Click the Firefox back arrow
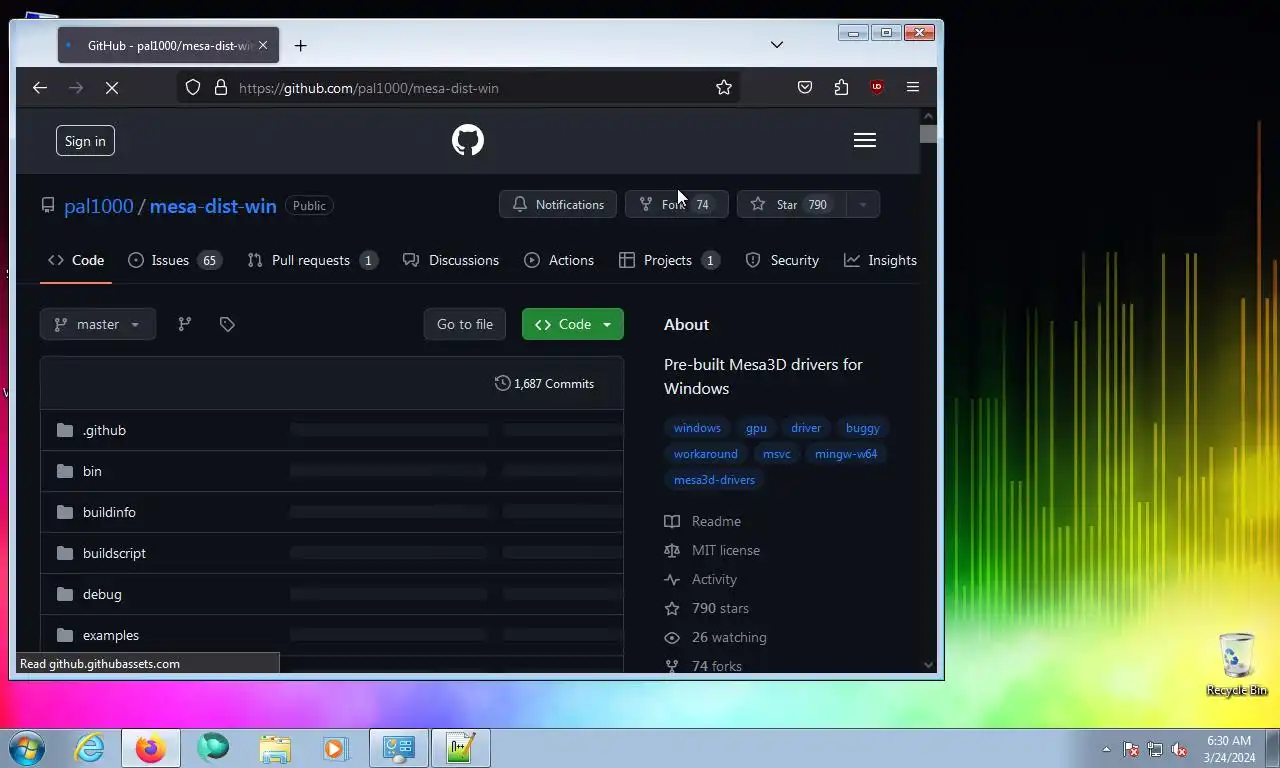The image size is (1280, 768). pos(40,88)
